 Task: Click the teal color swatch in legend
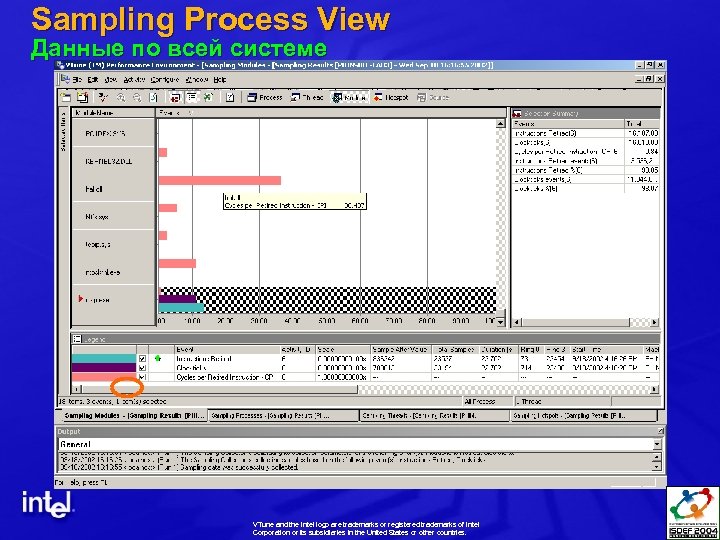tap(104, 359)
